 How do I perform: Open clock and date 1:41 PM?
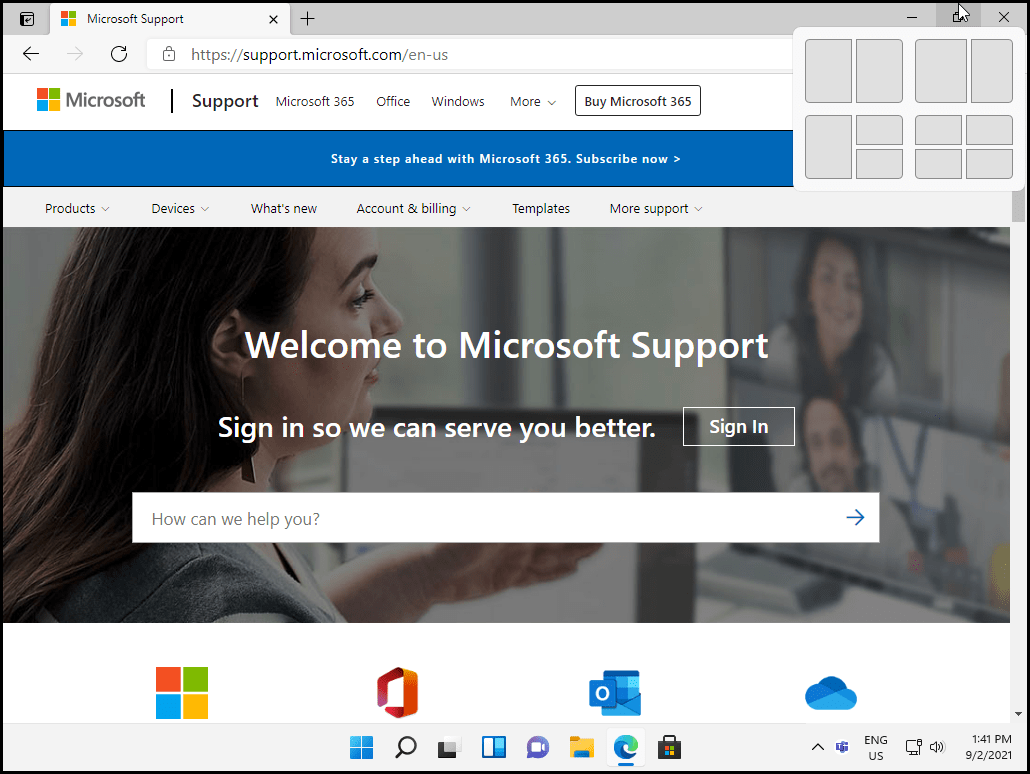click(x=988, y=748)
